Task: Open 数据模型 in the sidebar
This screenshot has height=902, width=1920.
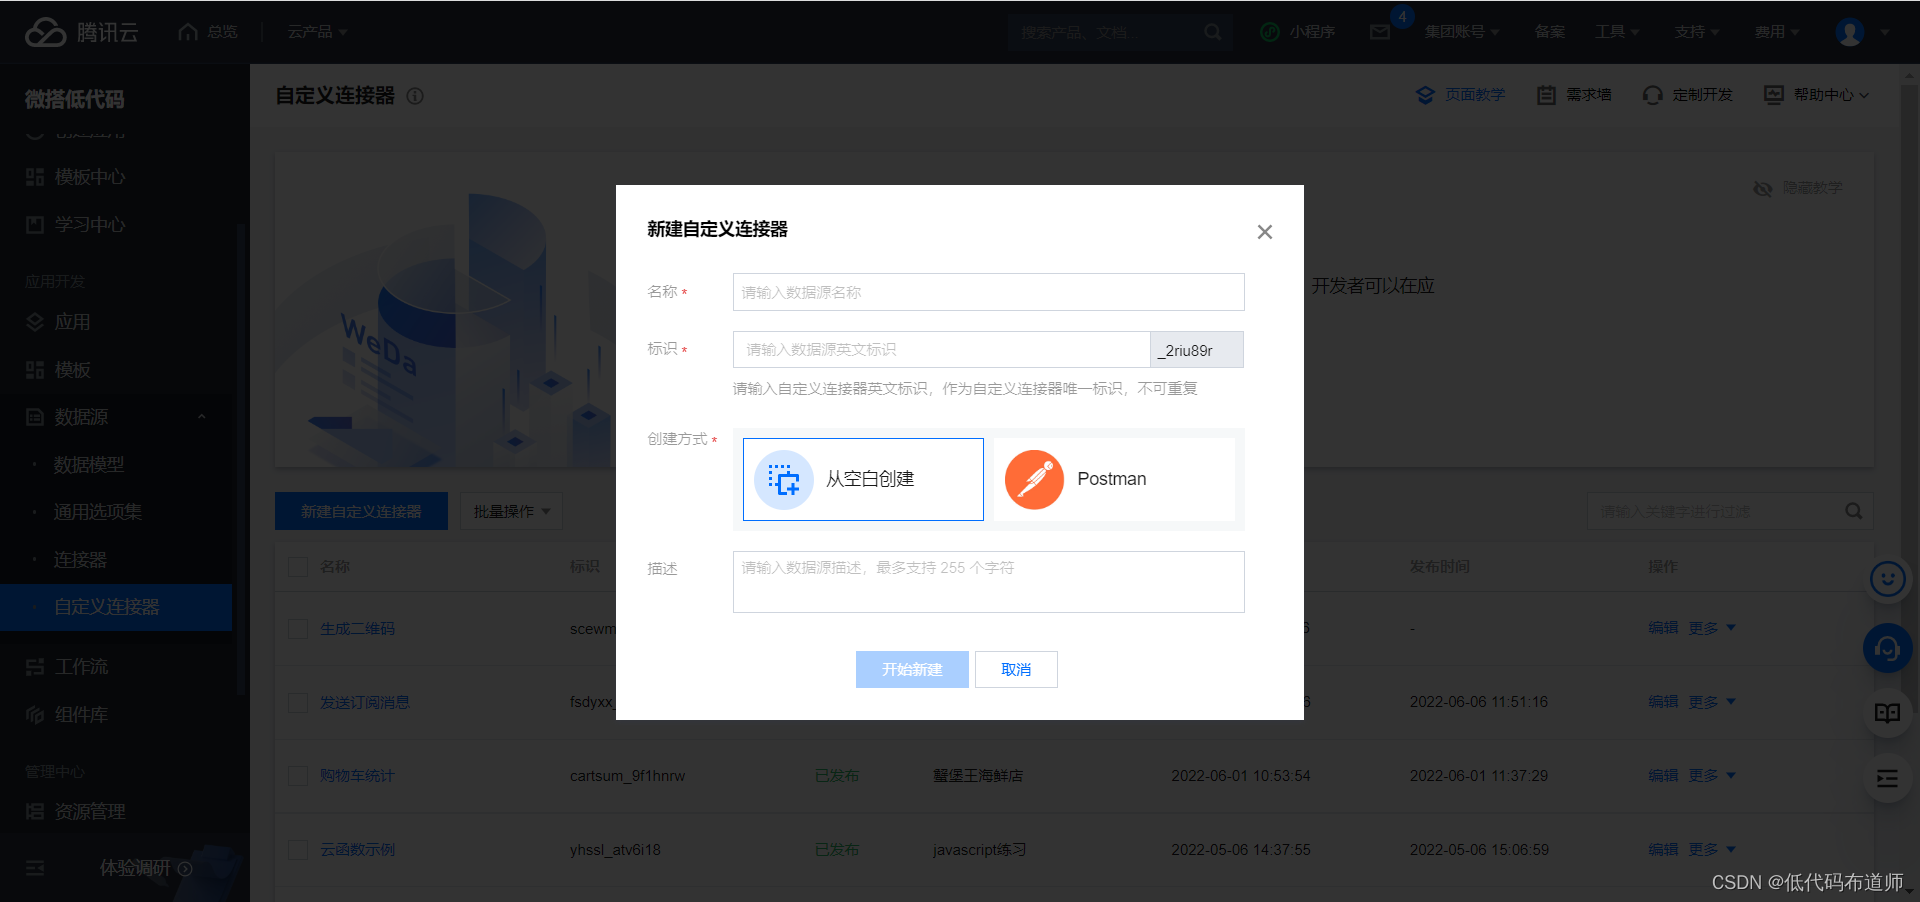Action: [89, 465]
